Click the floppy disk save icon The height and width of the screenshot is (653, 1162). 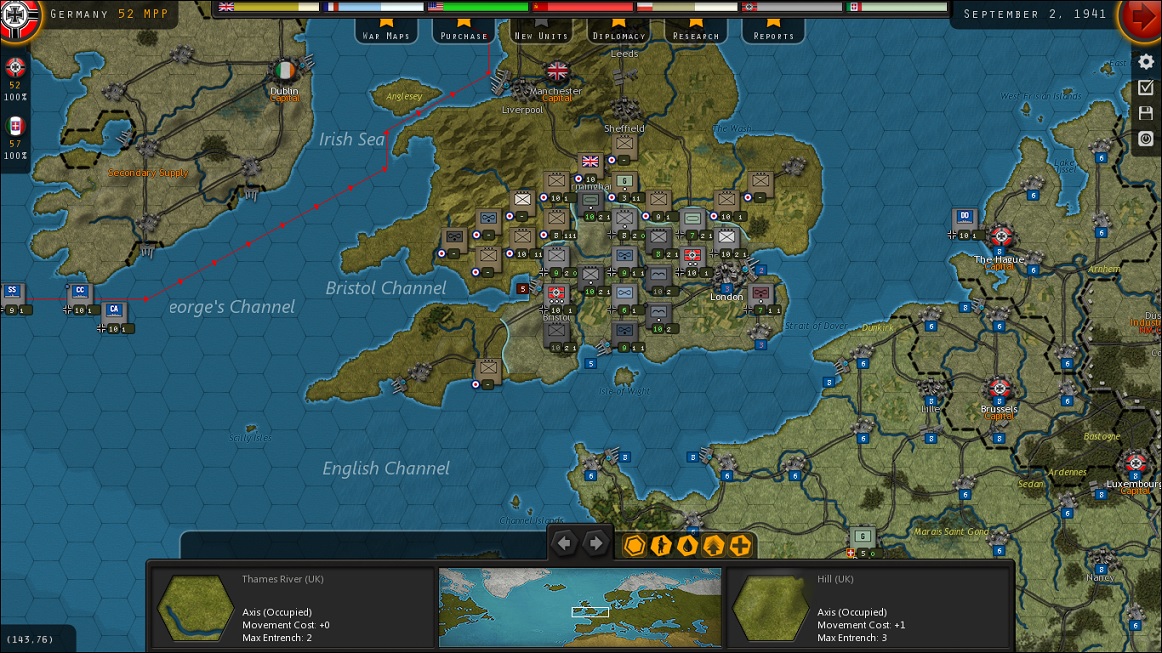1146,113
